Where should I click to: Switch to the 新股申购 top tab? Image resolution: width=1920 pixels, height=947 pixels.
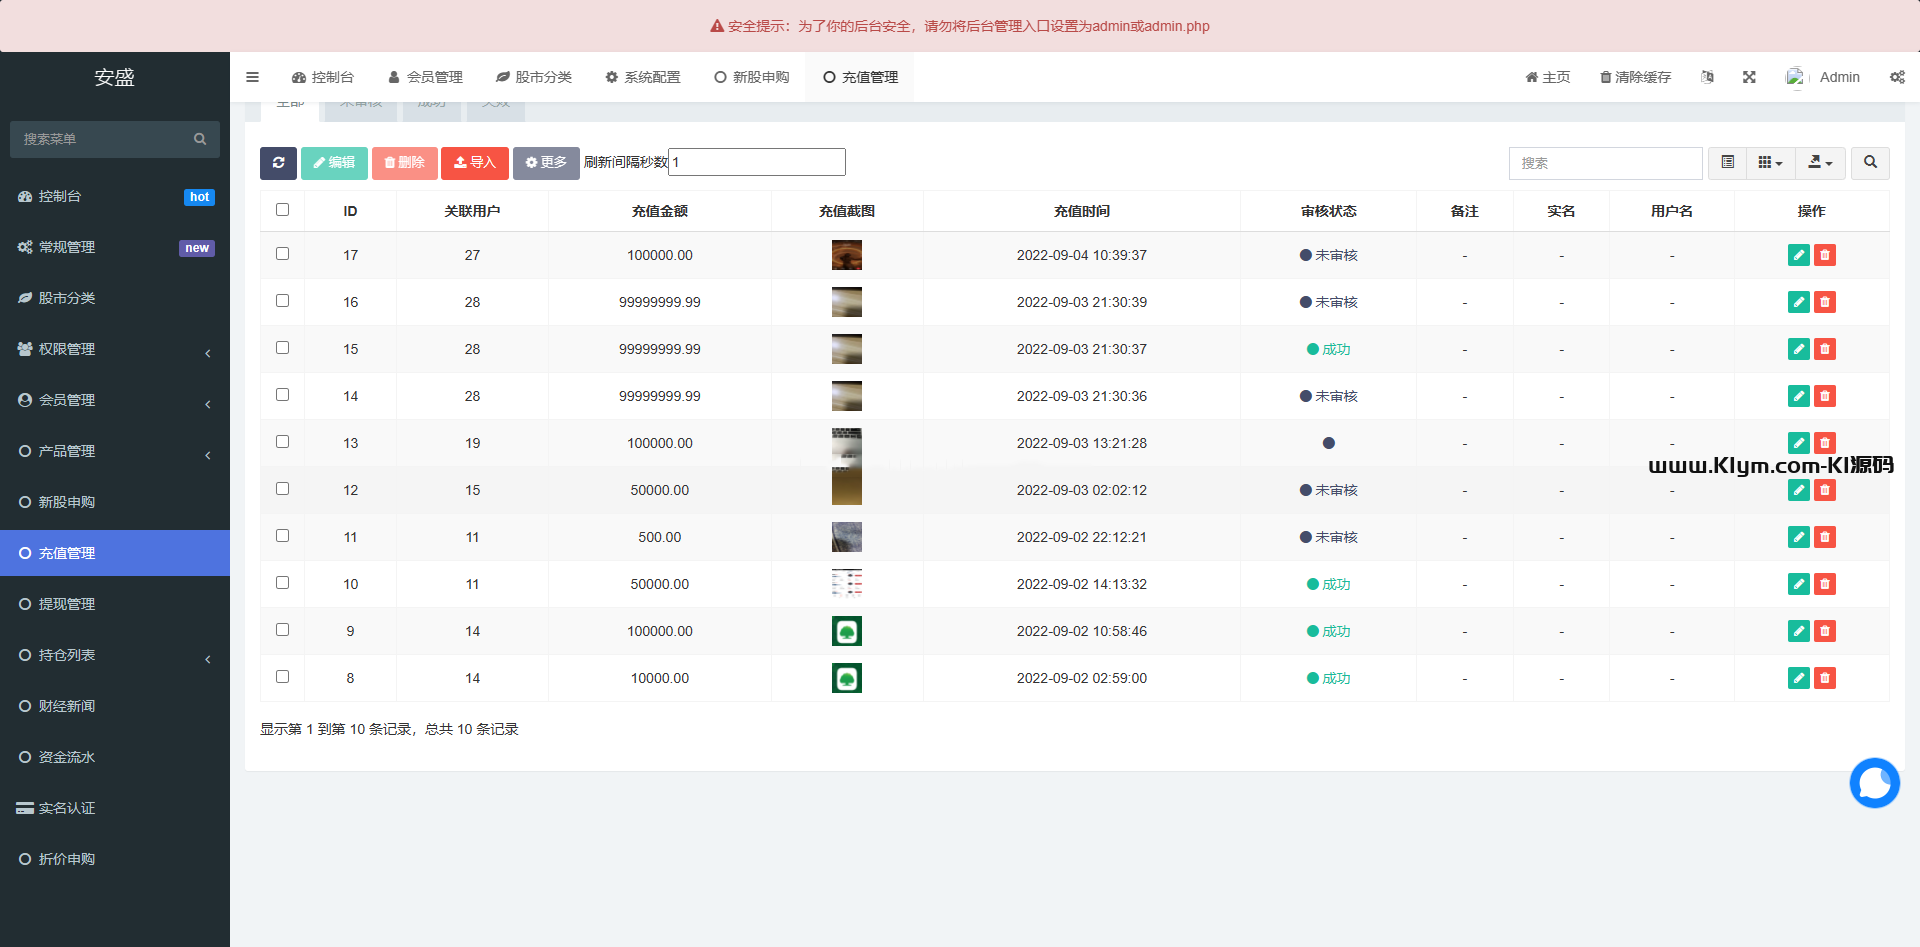point(752,77)
